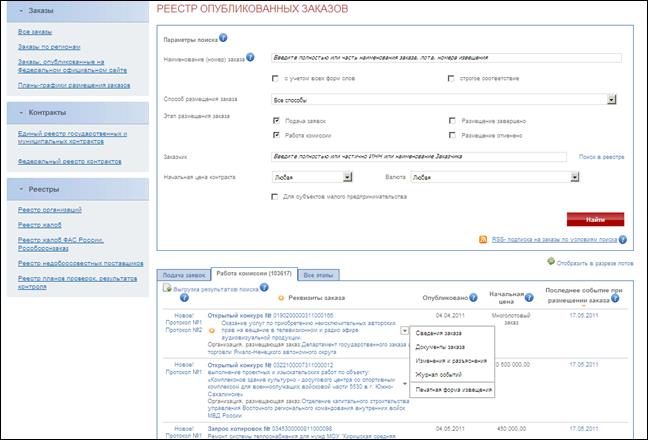Click the red Найти button

596,219
